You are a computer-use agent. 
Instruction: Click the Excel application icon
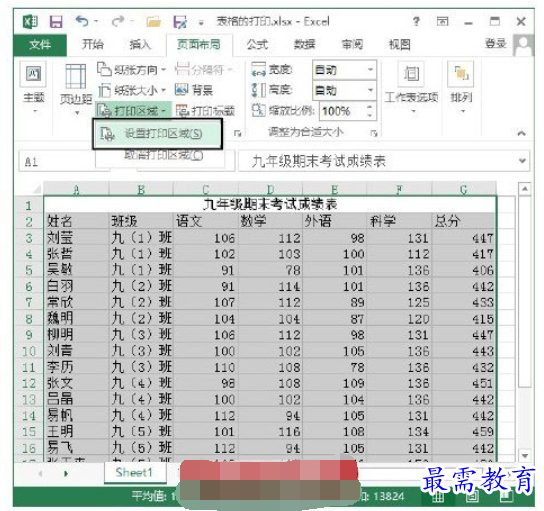pos(30,22)
